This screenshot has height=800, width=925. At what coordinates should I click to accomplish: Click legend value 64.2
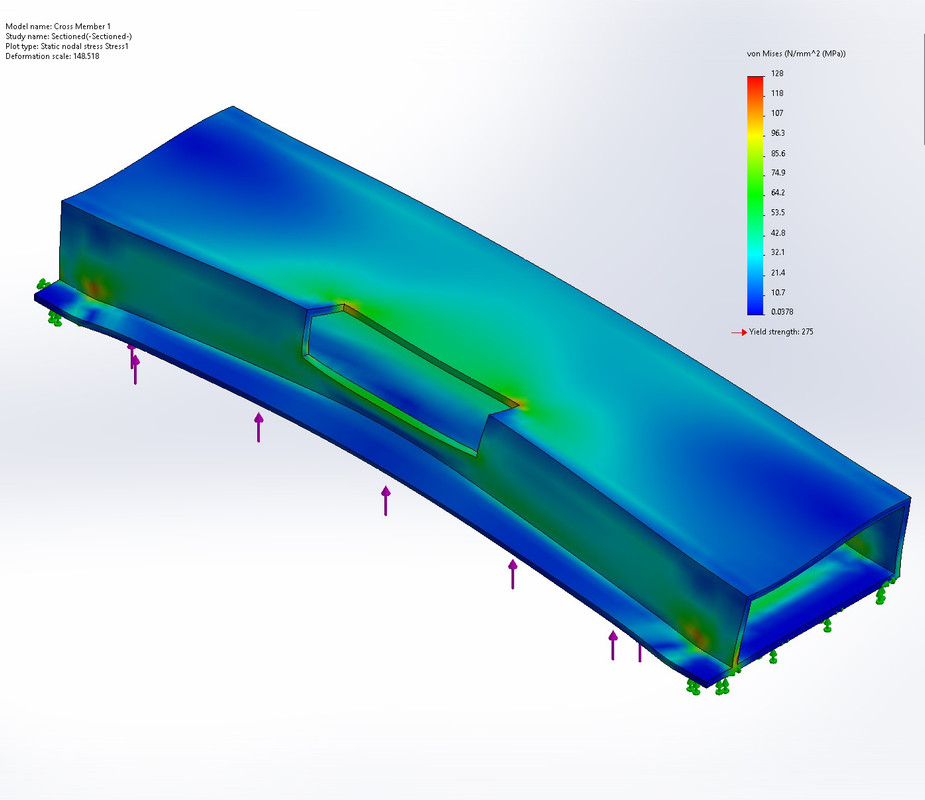coord(778,193)
